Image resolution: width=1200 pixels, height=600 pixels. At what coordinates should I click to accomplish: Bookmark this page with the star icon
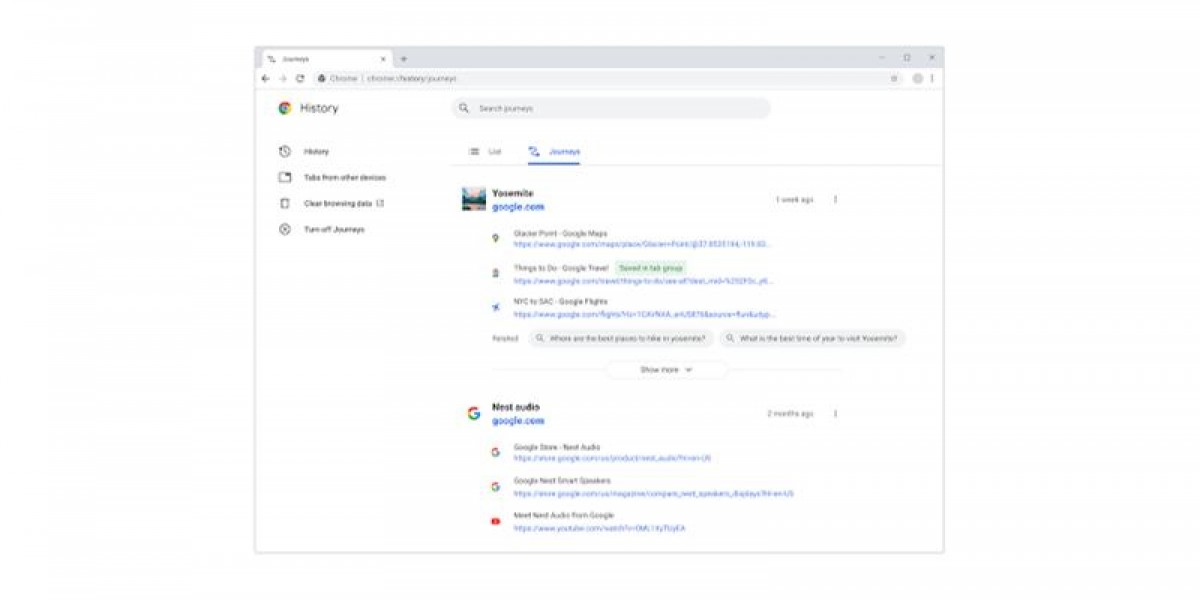[893, 78]
